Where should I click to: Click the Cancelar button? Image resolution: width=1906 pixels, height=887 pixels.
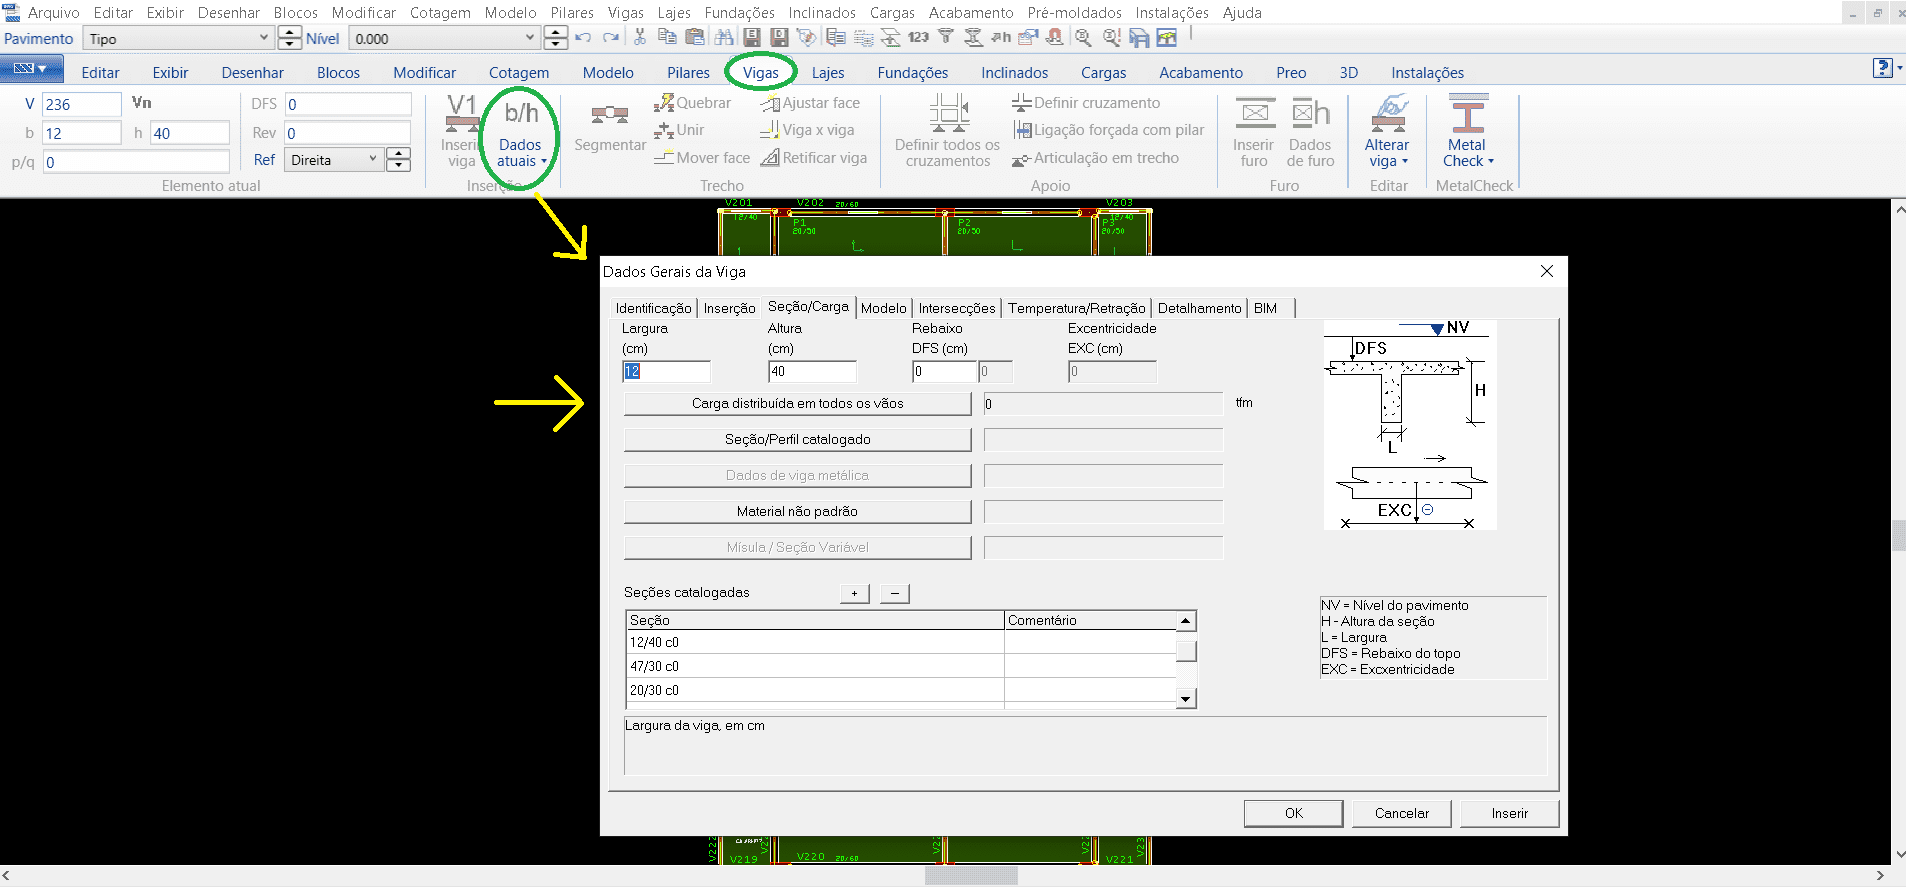point(1401,813)
